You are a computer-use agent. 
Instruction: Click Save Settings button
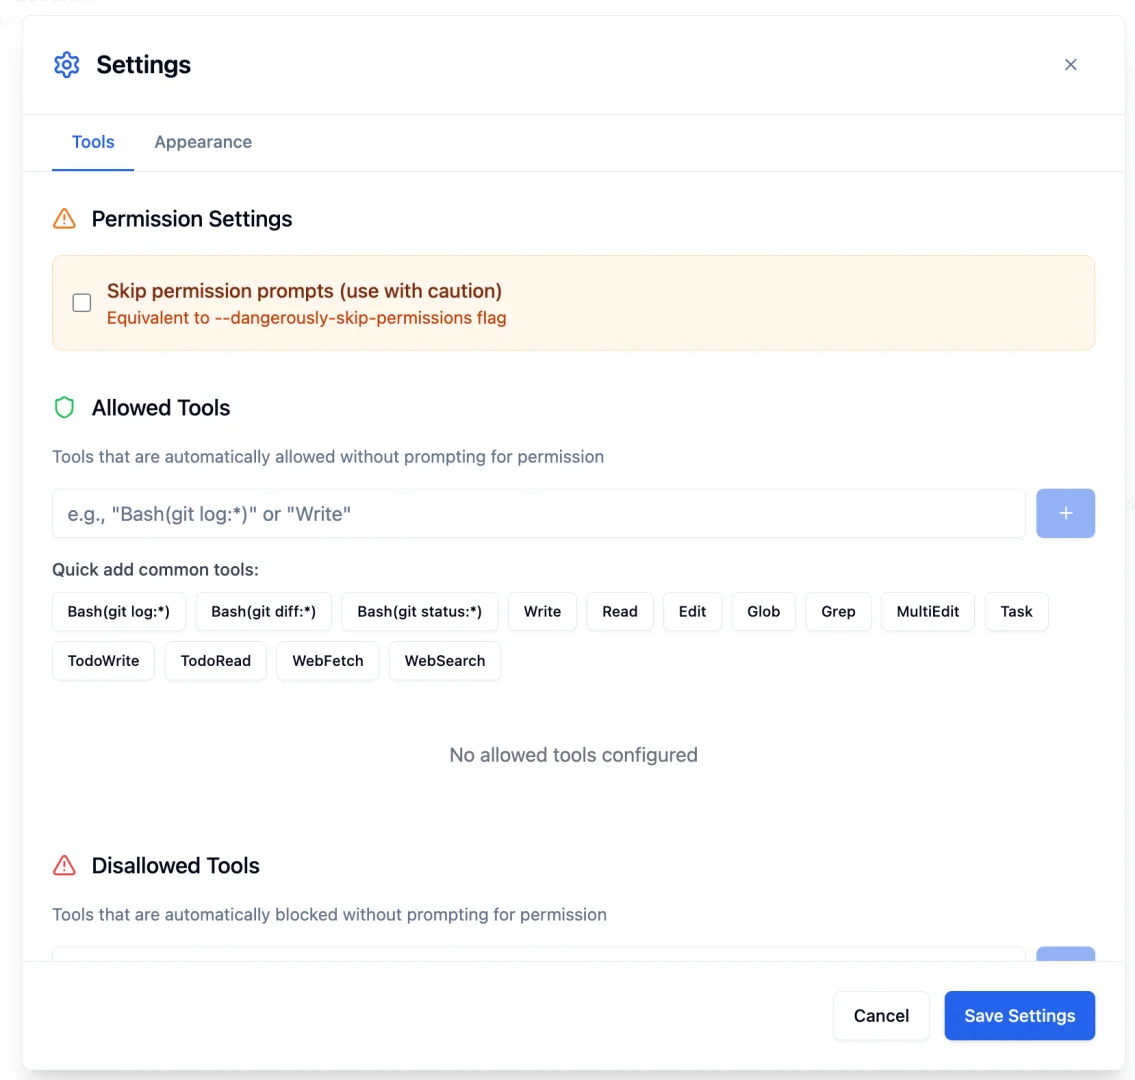coord(1019,1016)
